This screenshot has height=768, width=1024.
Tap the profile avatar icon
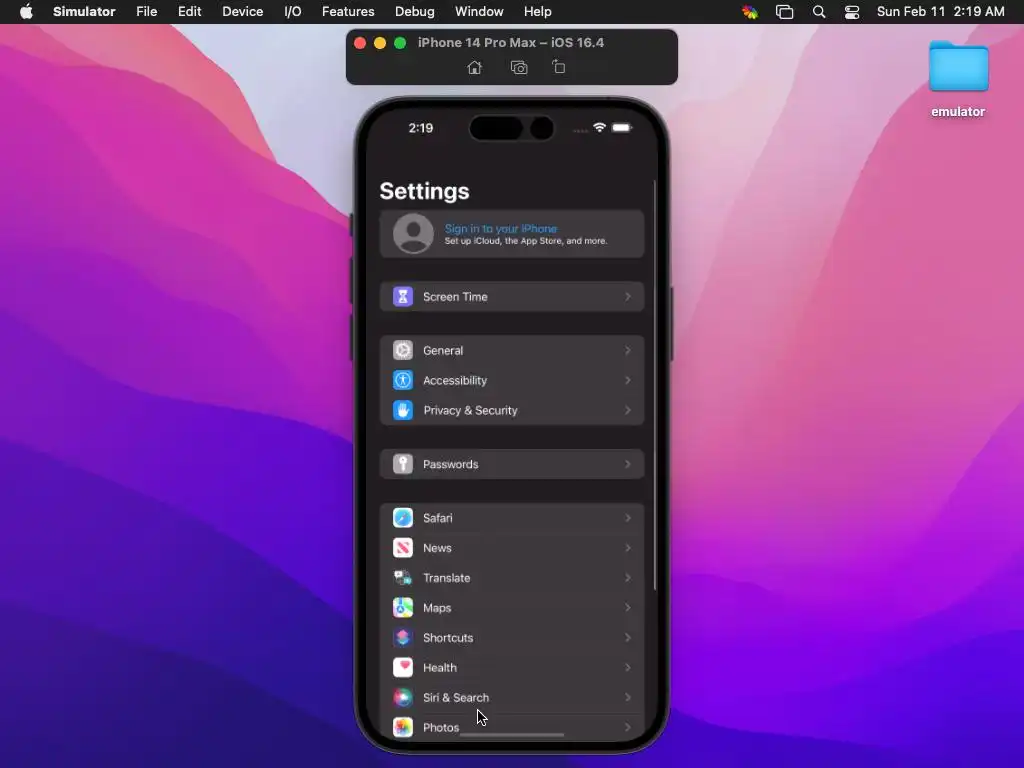click(x=413, y=233)
